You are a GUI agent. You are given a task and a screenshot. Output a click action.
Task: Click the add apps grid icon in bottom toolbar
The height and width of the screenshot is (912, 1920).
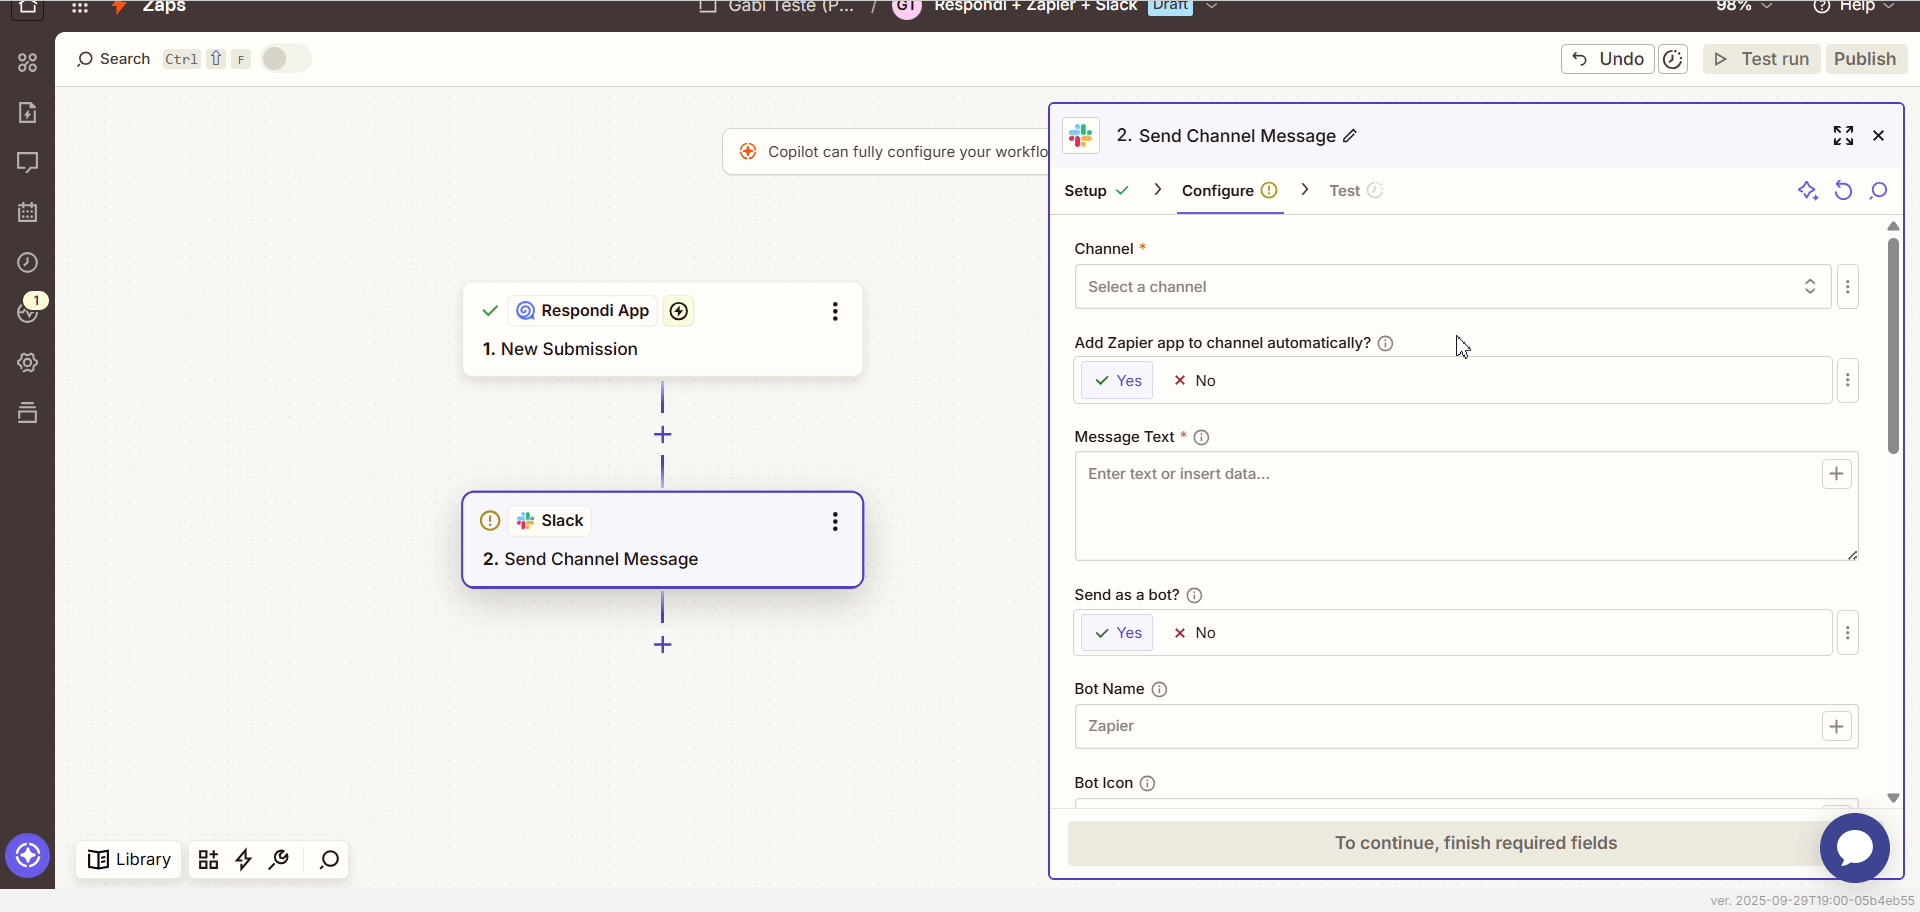coord(208,859)
